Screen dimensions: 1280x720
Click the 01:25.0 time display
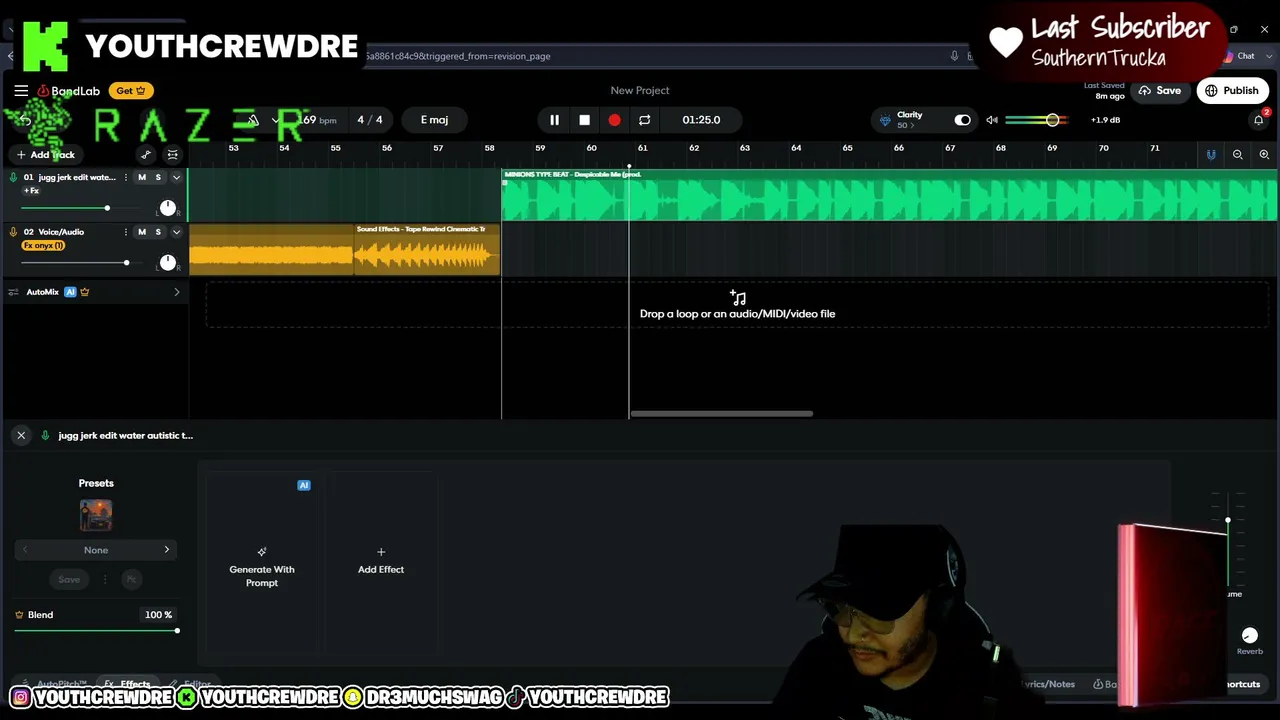pos(701,120)
